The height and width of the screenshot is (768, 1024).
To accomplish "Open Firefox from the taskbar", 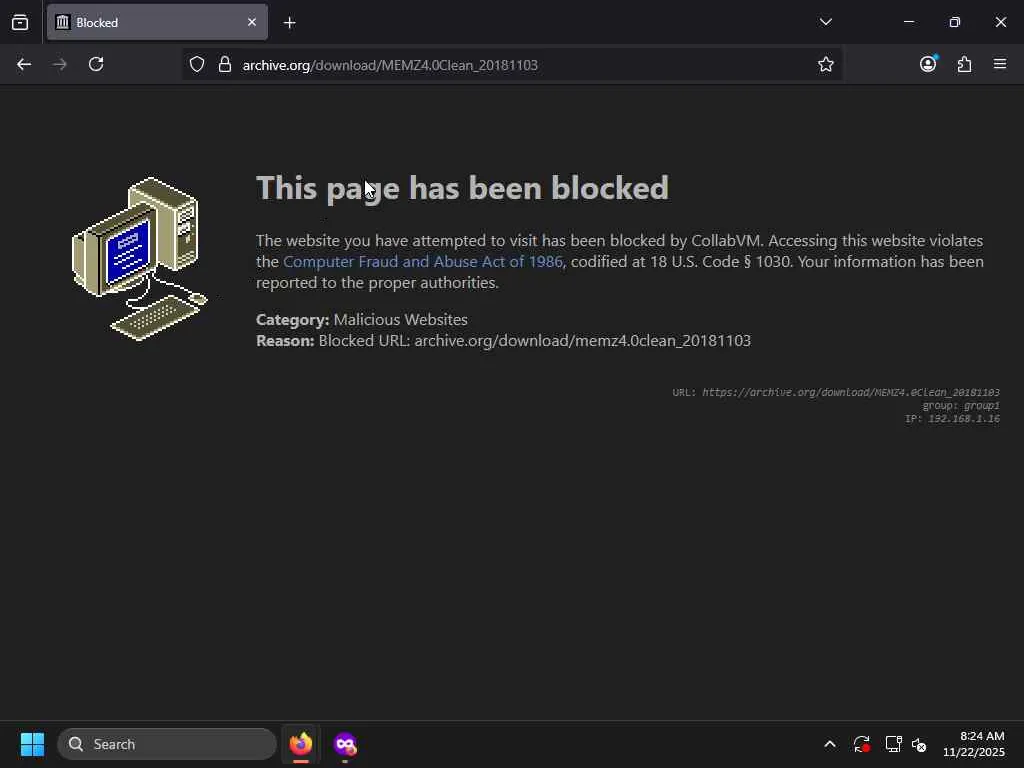I will pos(301,744).
